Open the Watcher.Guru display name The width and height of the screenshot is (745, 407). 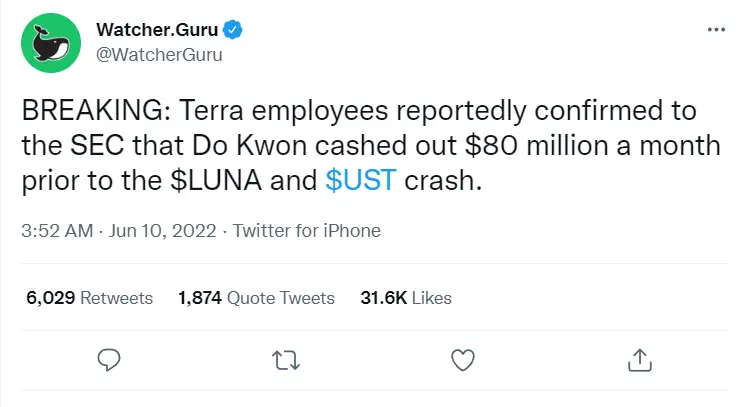coord(157,30)
